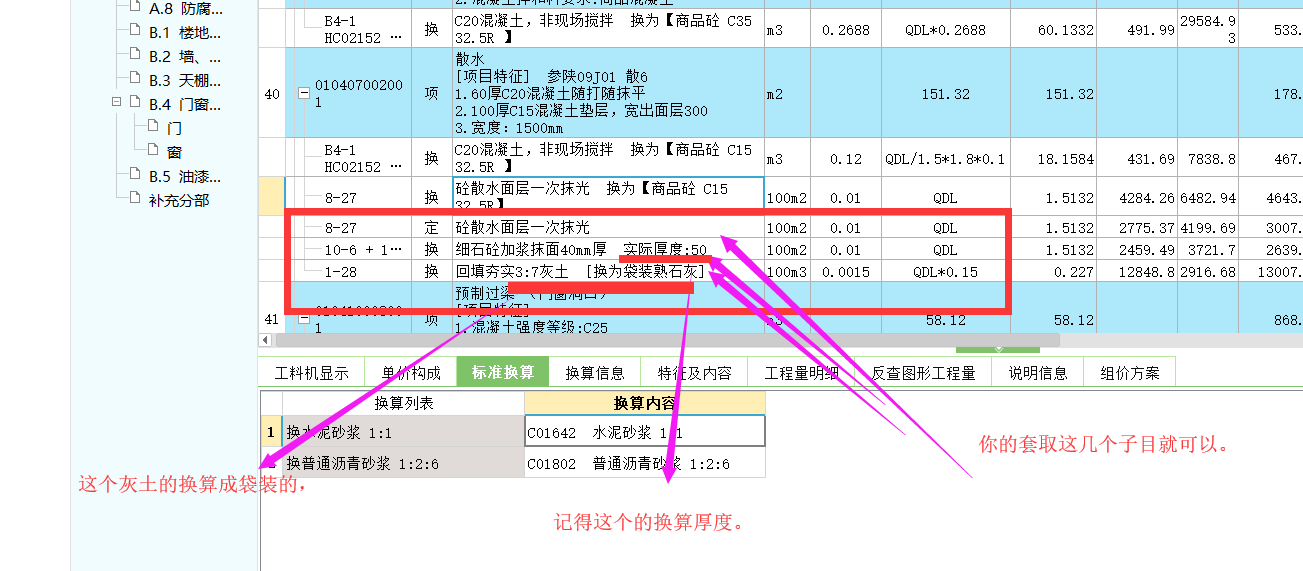Select the 窗 child node under B.4

click(x=175, y=152)
